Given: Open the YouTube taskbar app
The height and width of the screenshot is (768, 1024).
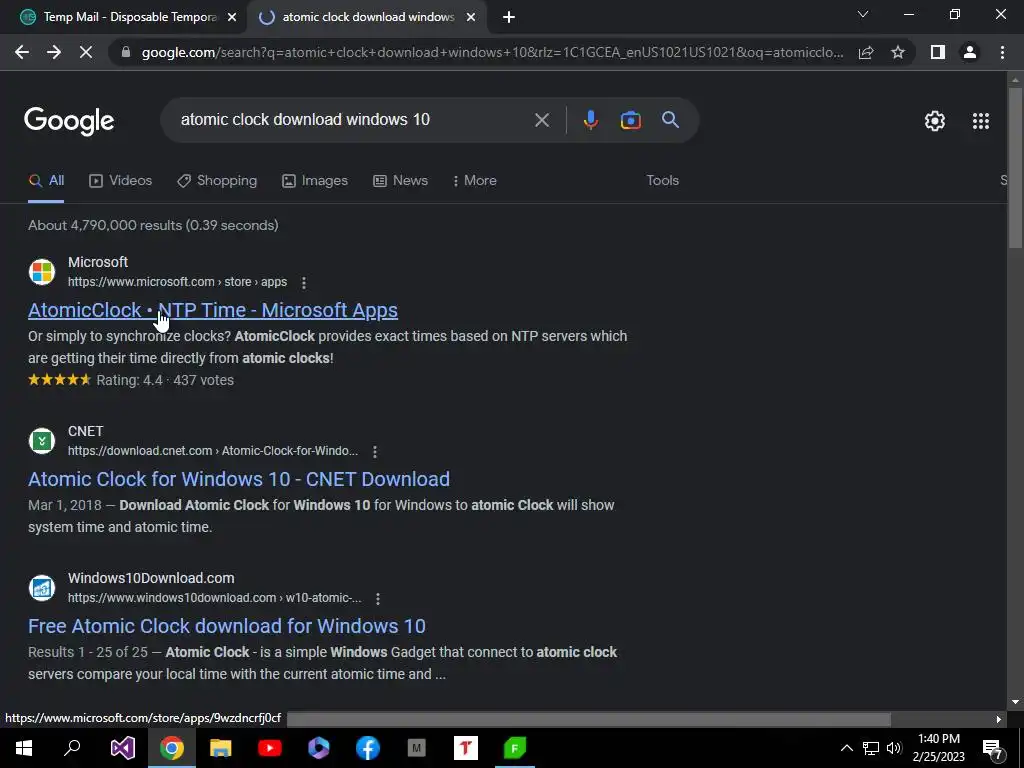Looking at the screenshot, I should tap(270, 748).
